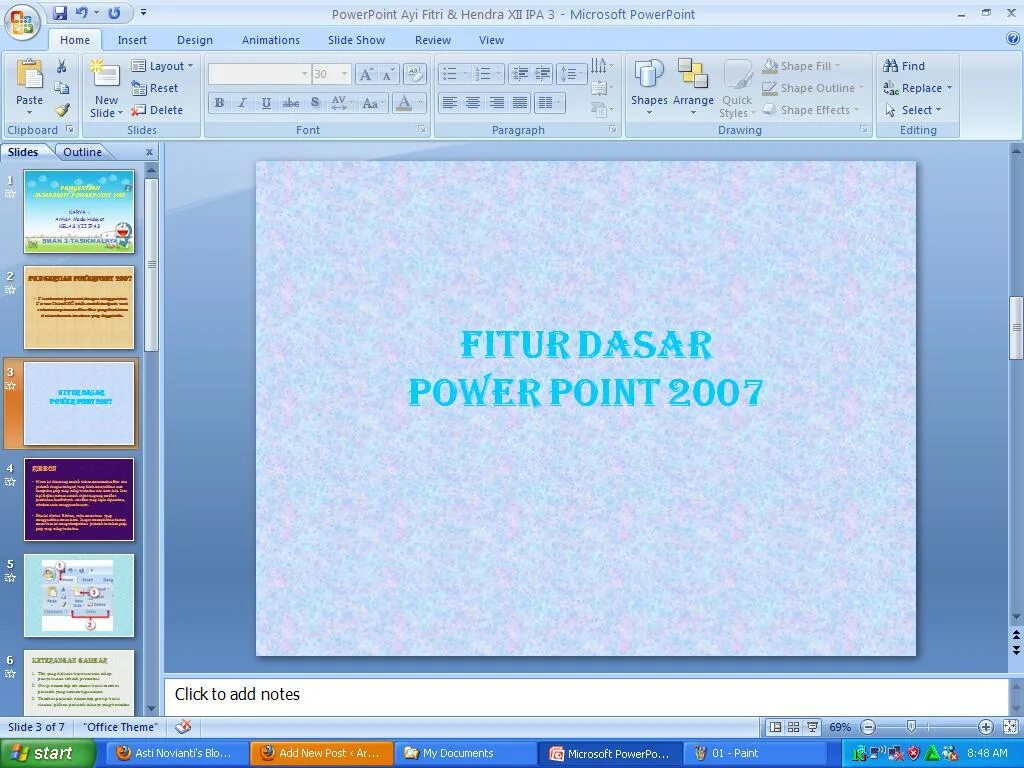
Task: Open the Slide Show tab
Action: pyautogui.click(x=356, y=40)
